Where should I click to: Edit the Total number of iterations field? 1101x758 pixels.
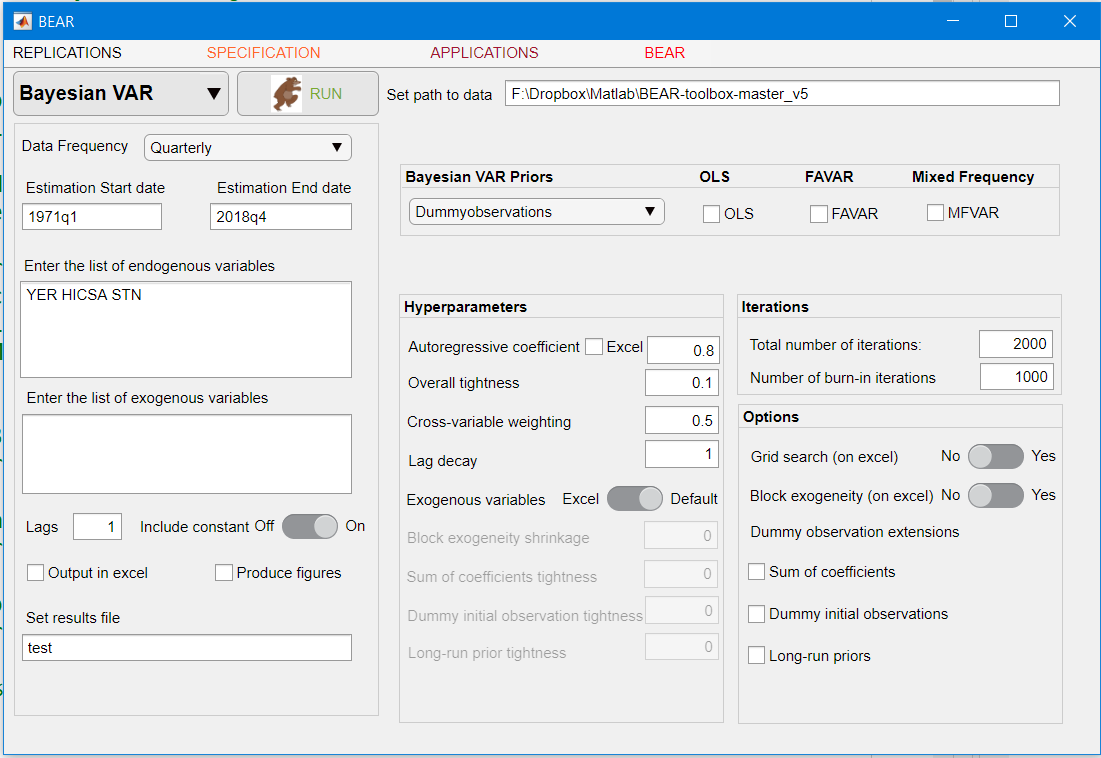1017,344
